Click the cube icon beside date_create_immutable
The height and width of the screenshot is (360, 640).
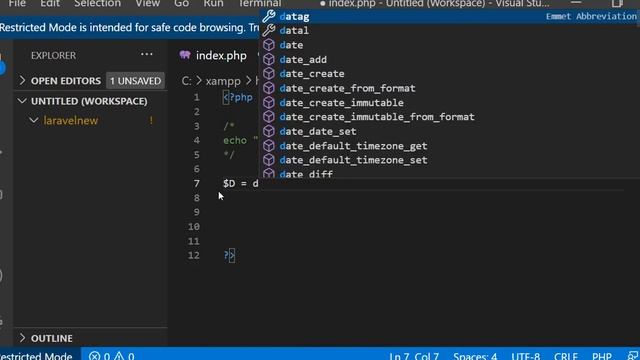269,102
